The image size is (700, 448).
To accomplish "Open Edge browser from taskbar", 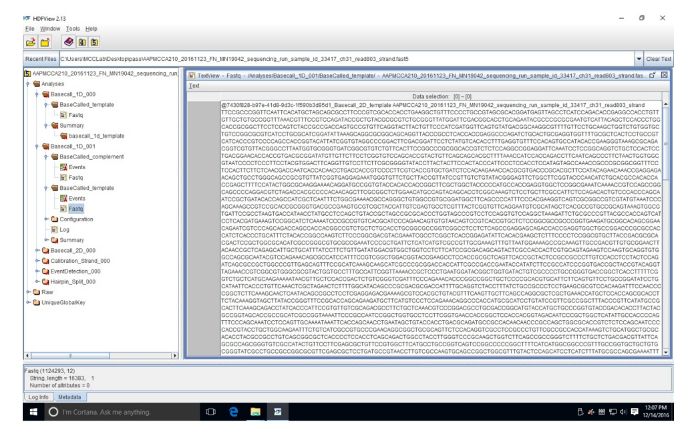I will point(233,412).
